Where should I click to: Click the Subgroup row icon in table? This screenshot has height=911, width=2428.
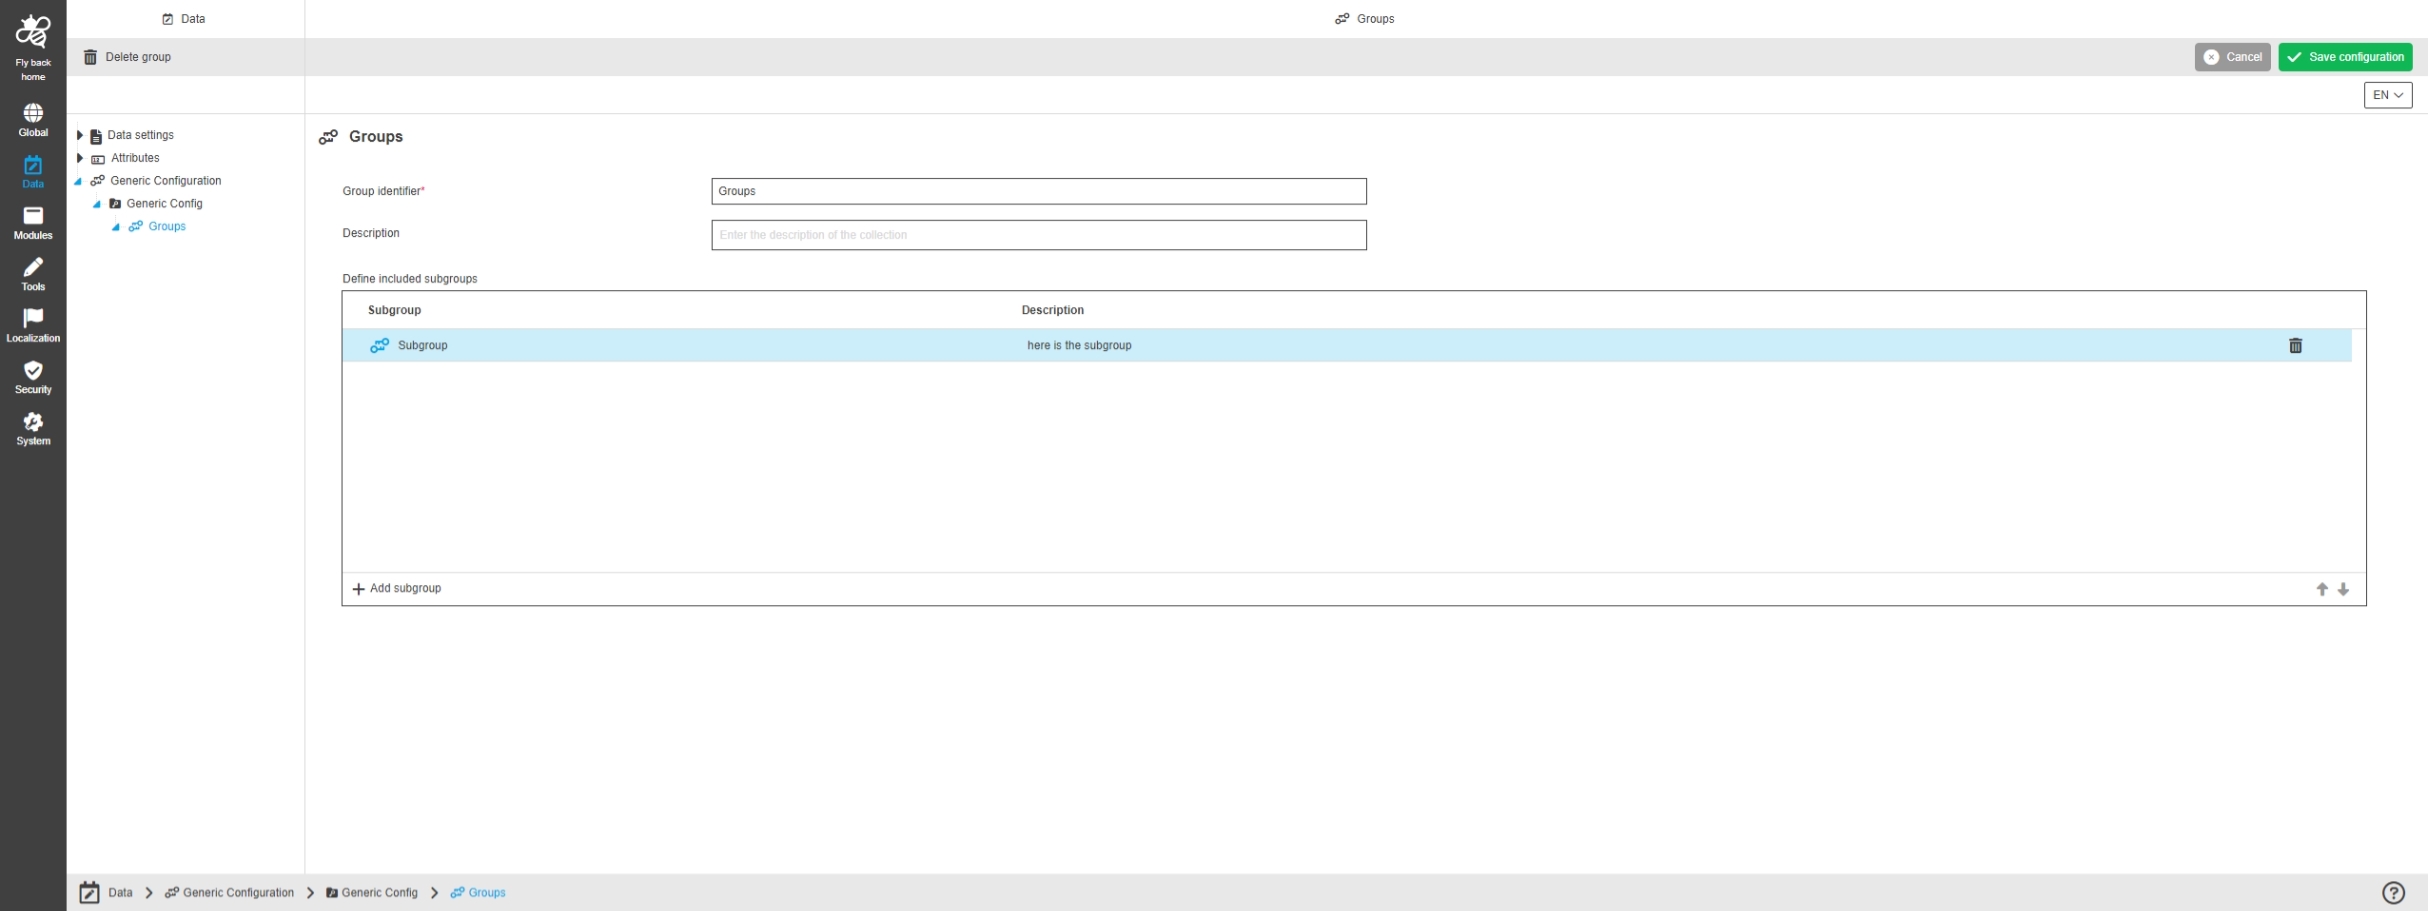coord(379,345)
